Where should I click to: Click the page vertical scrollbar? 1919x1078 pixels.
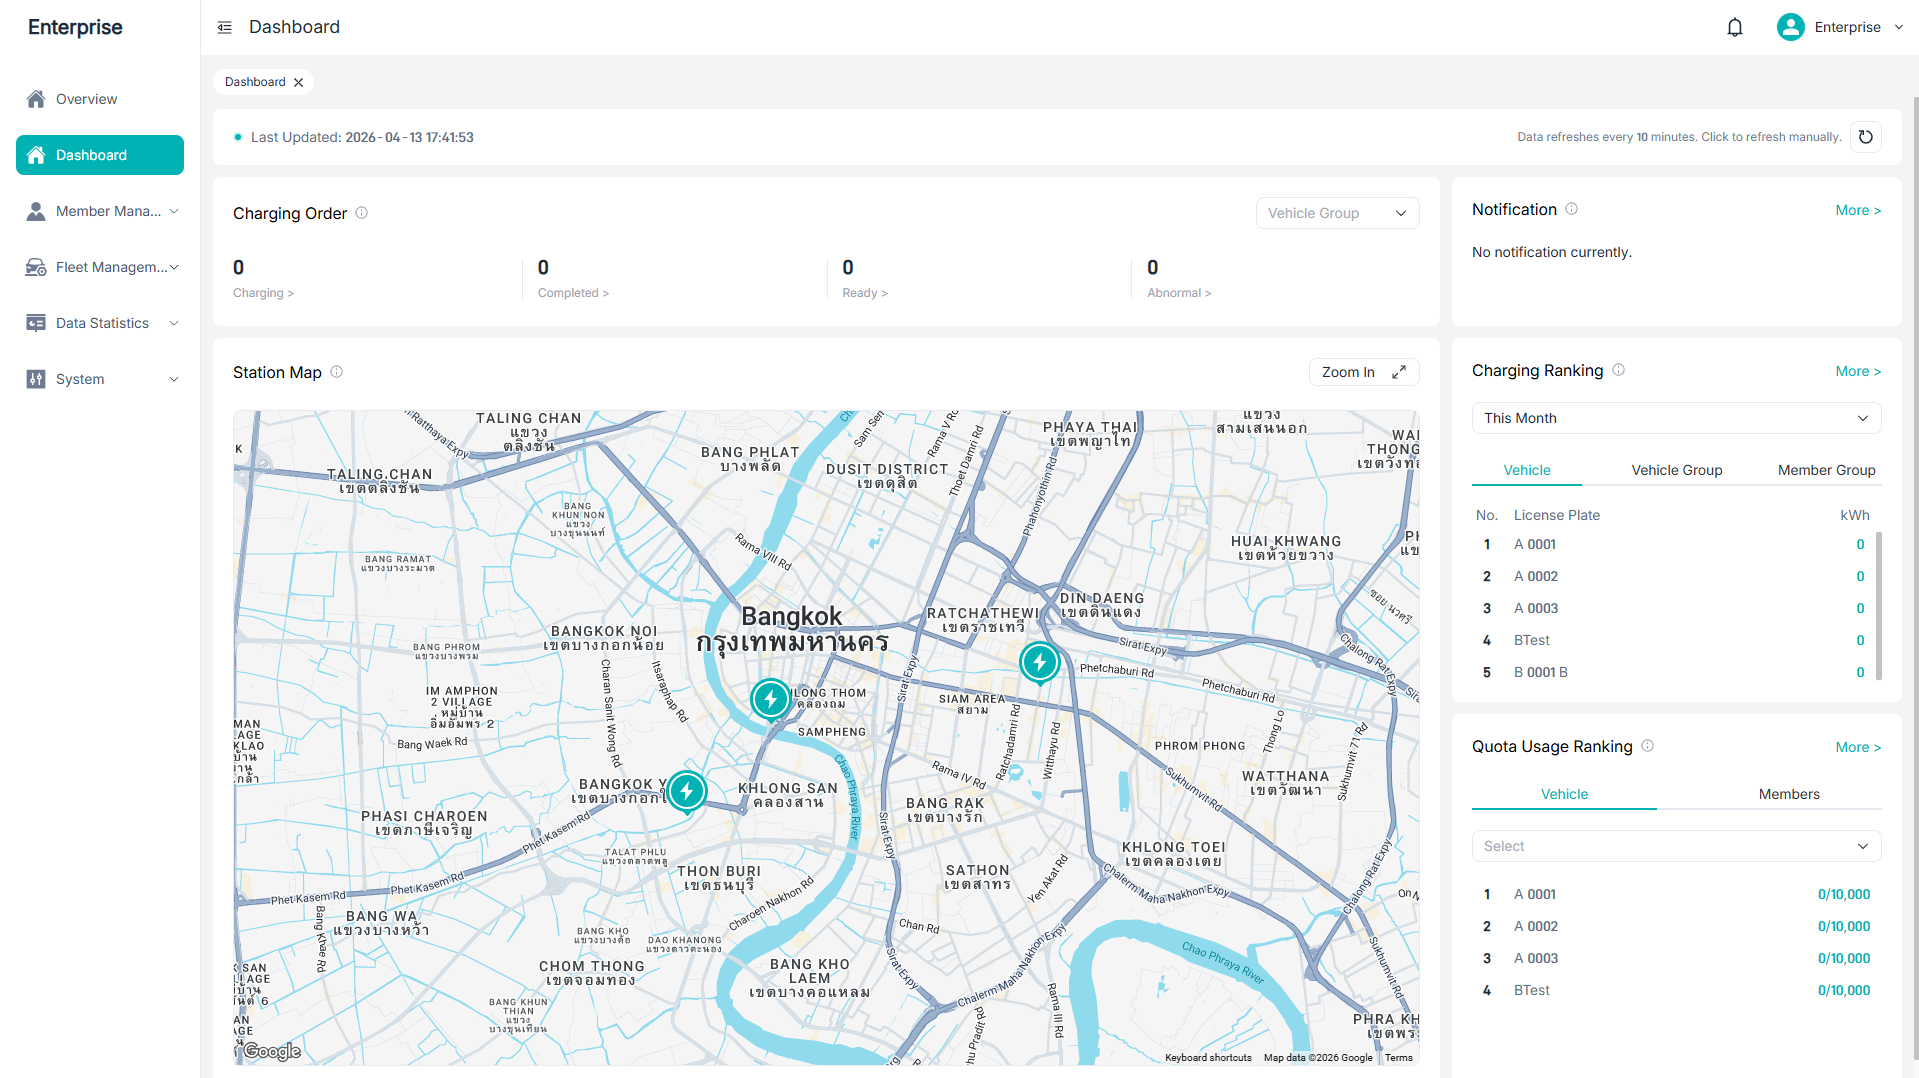1915,580
